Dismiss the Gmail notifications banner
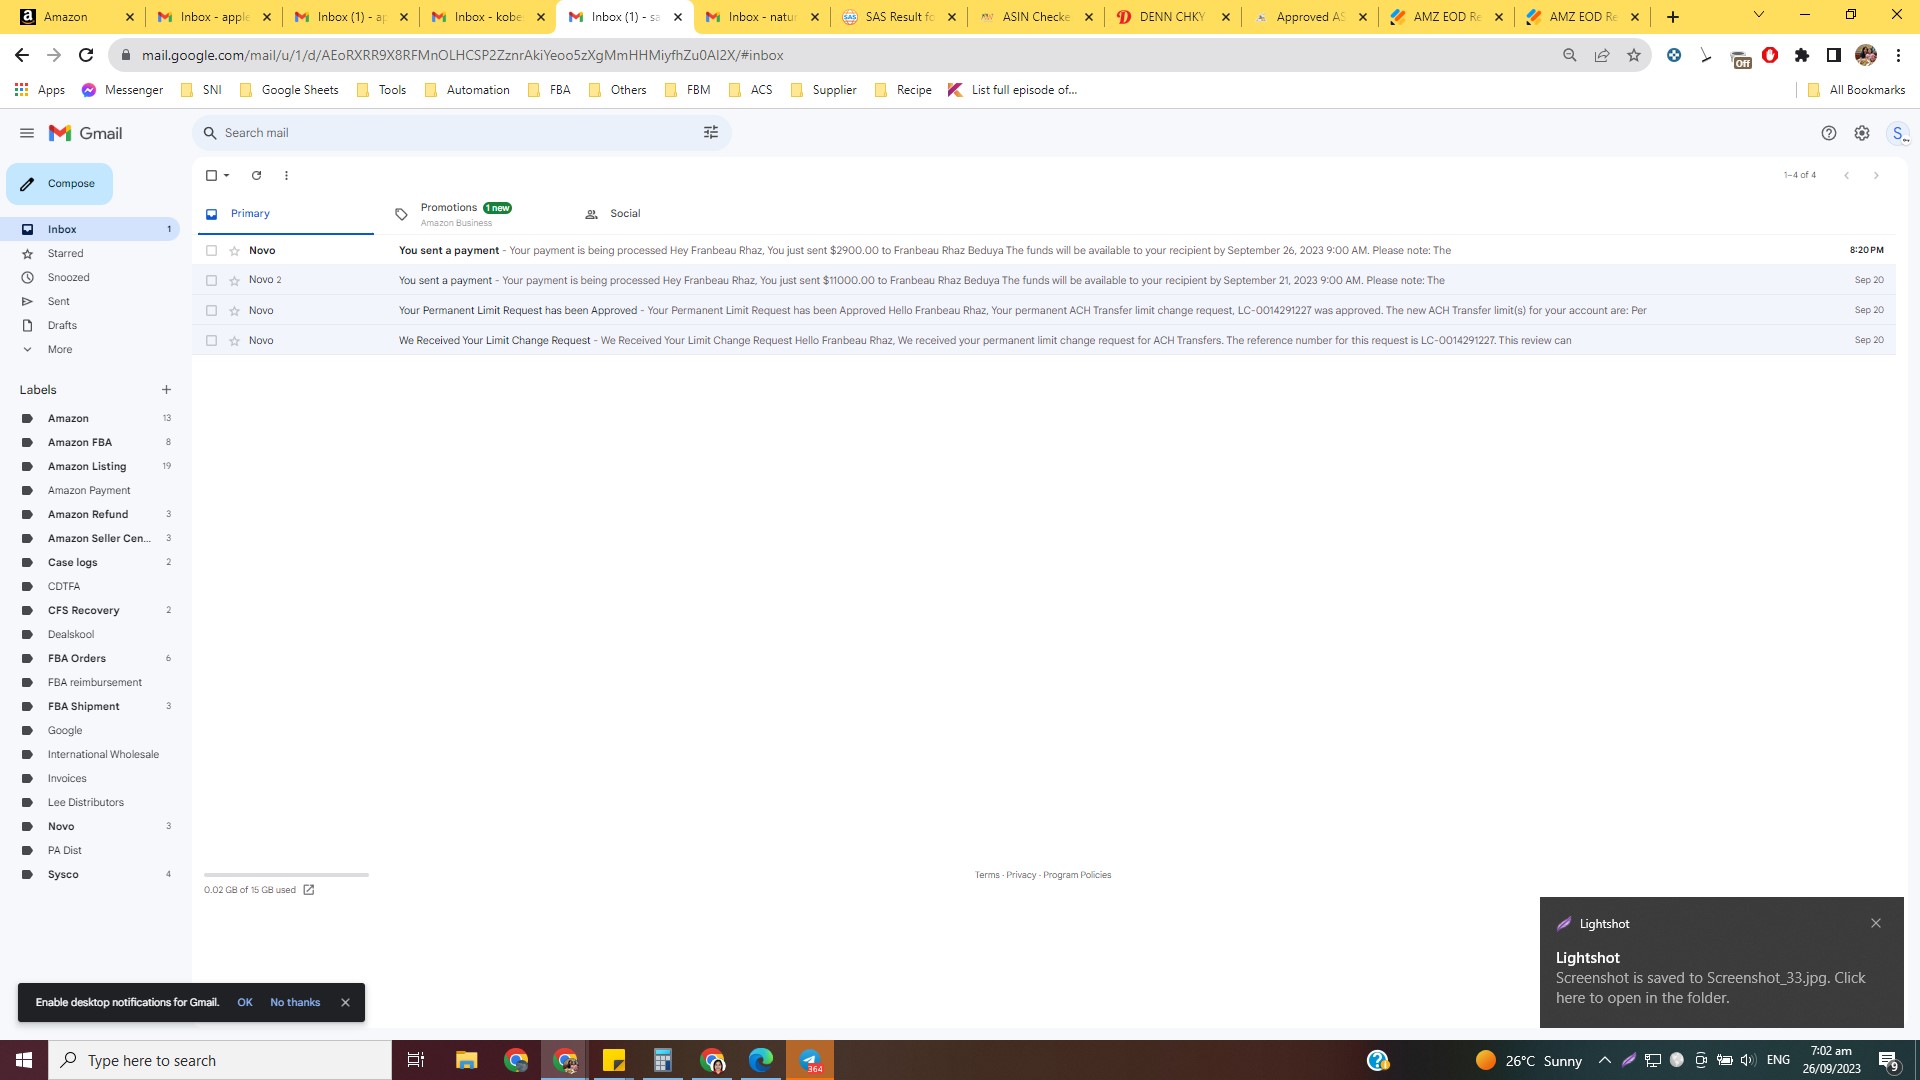 coord(345,1002)
